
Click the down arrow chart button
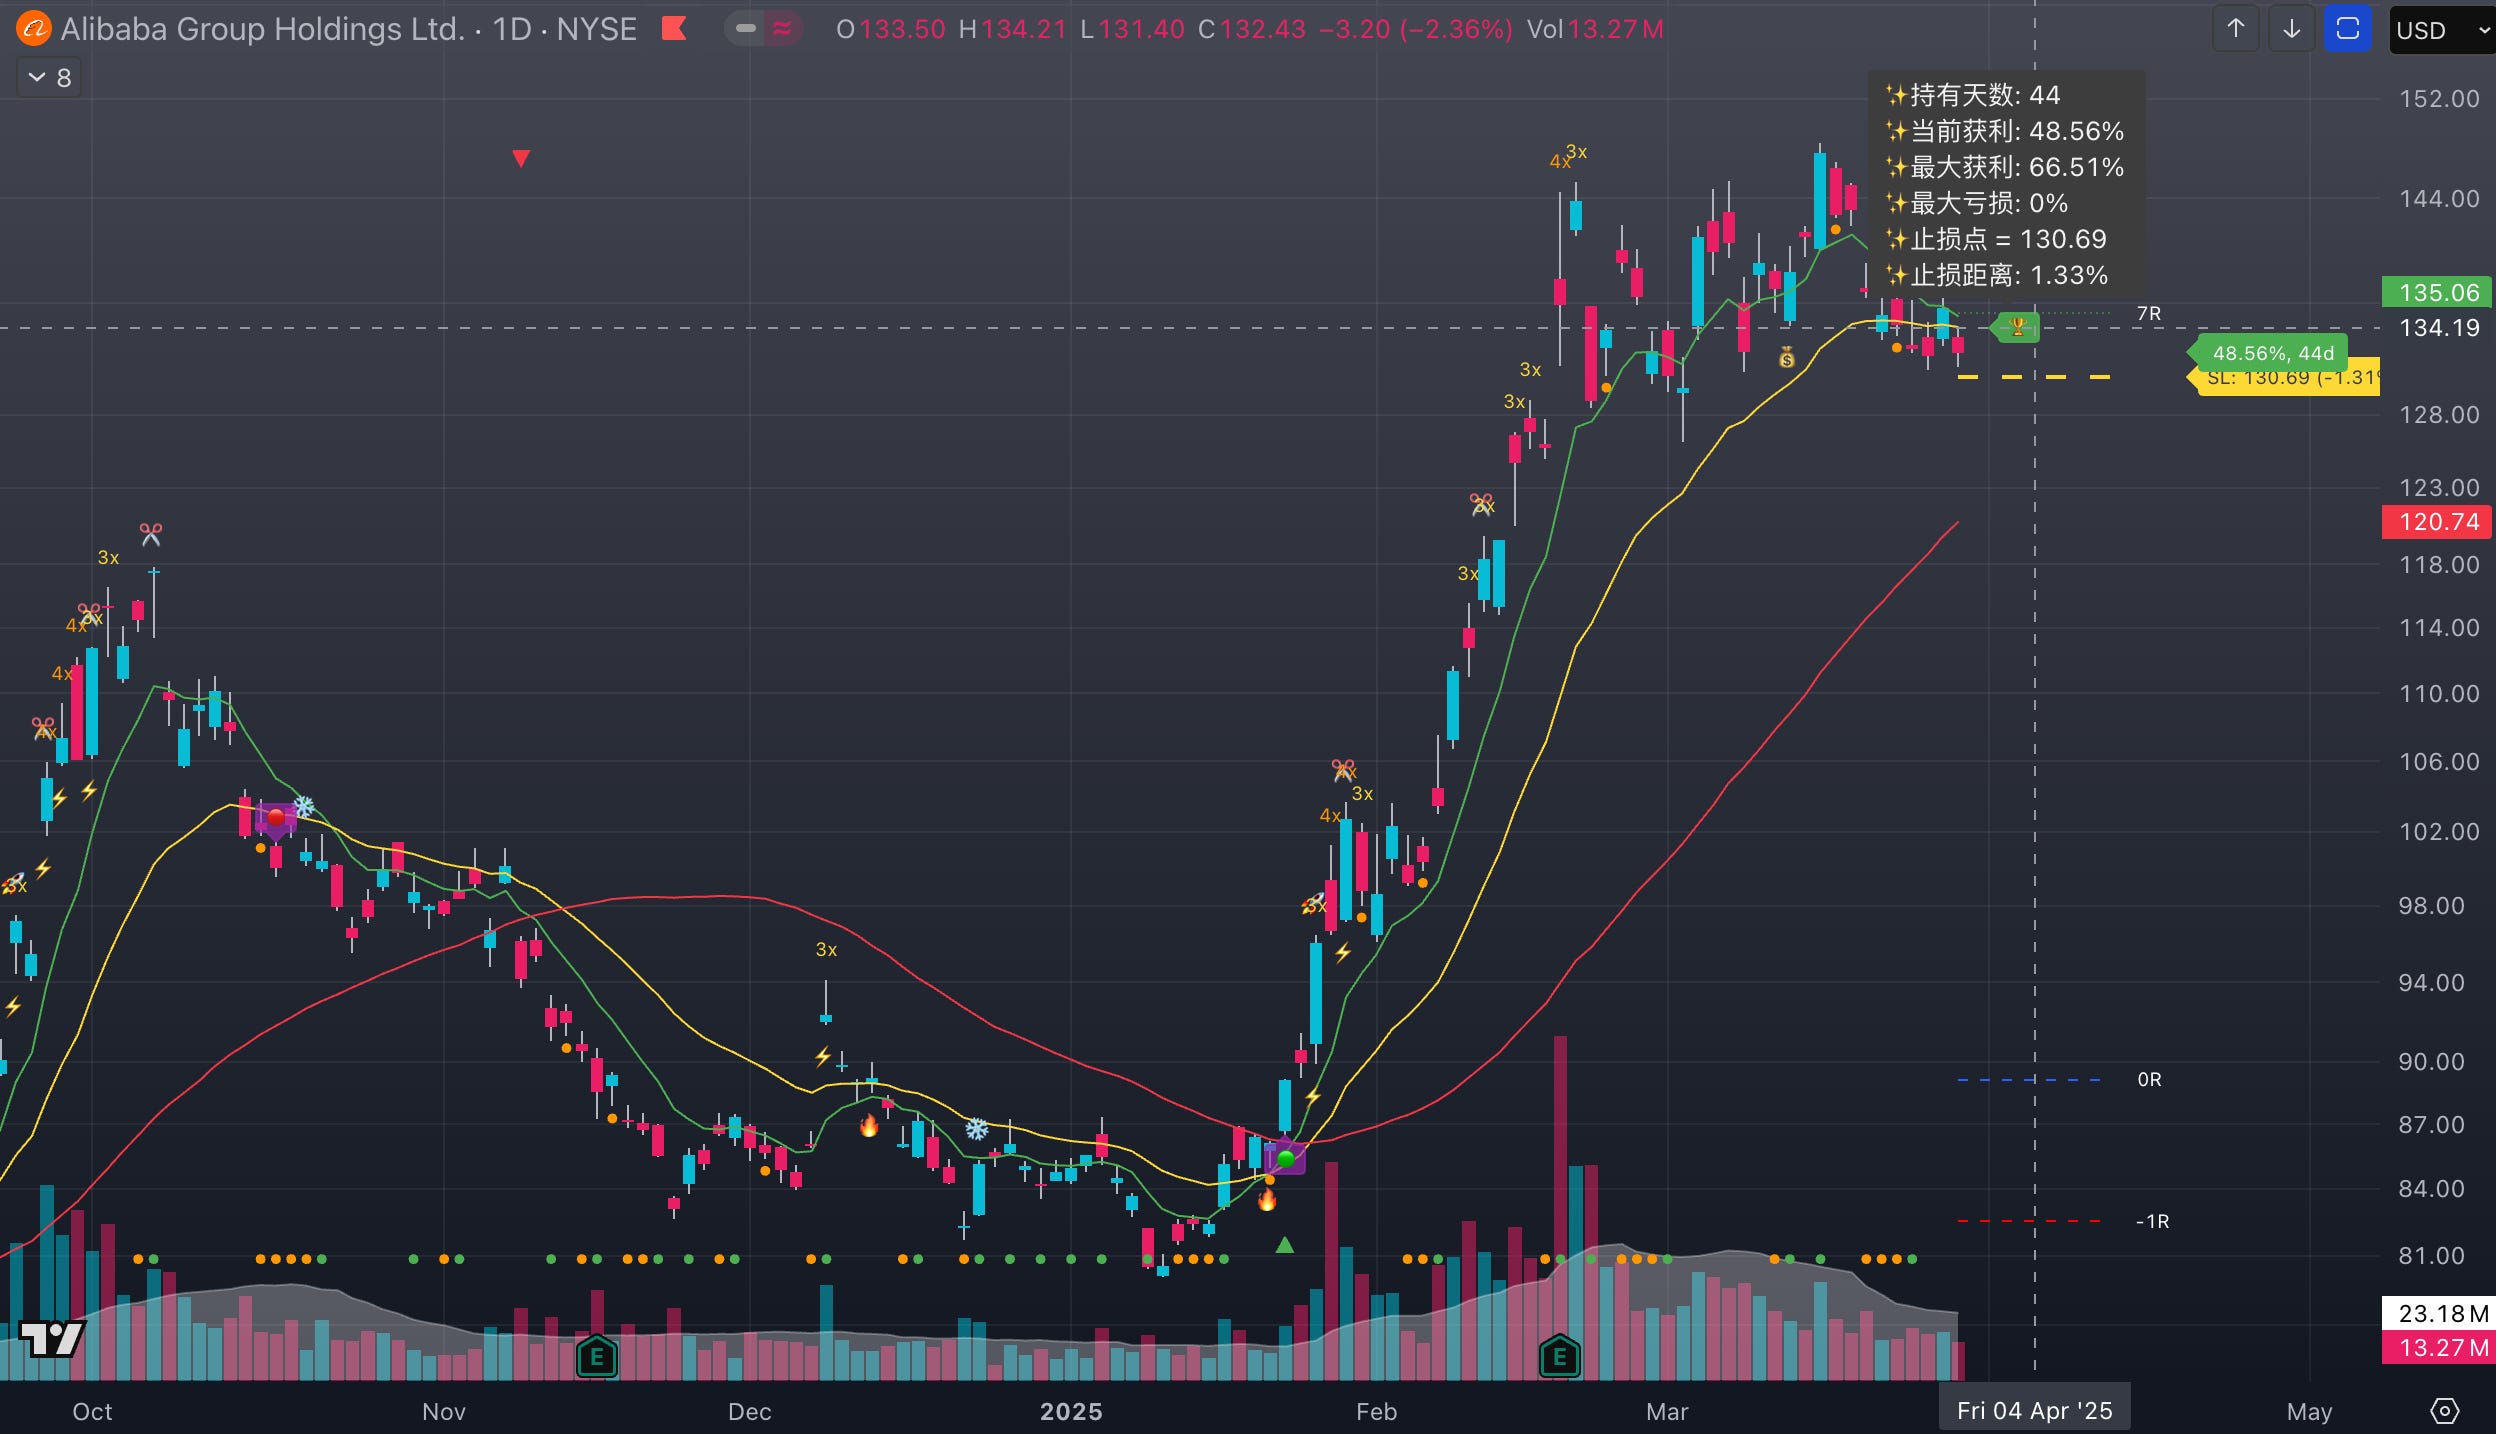click(2291, 29)
